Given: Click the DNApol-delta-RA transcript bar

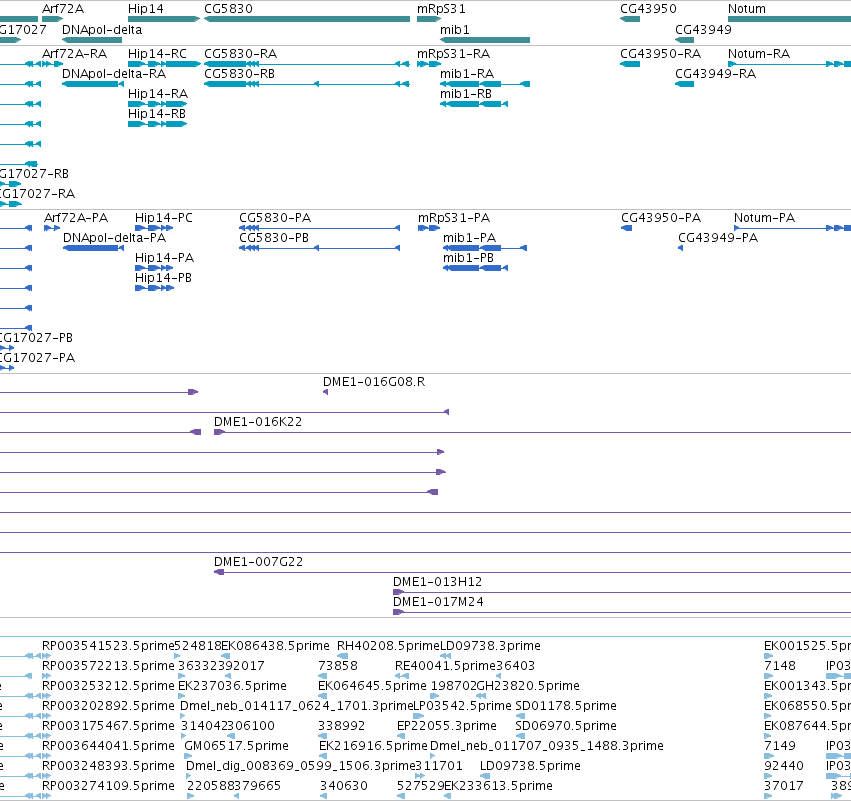Looking at the screenshot, I should (93, 84).
